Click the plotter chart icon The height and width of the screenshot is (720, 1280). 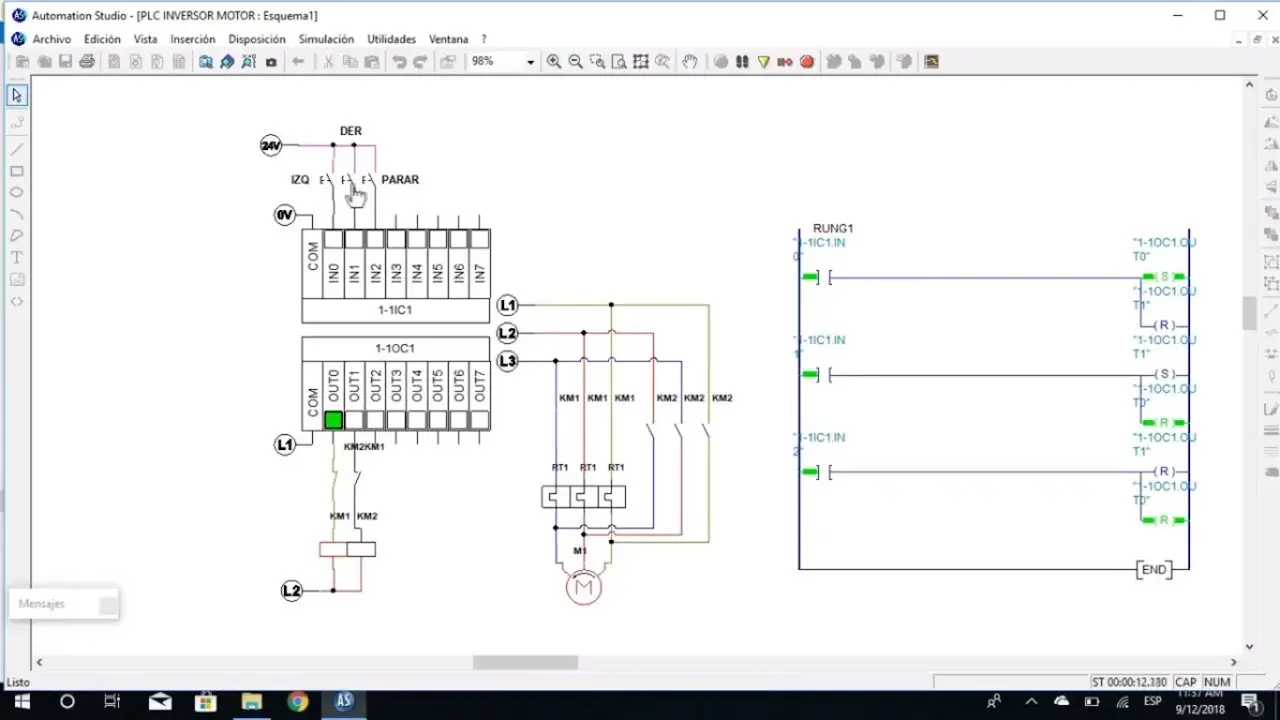point(932,62)
